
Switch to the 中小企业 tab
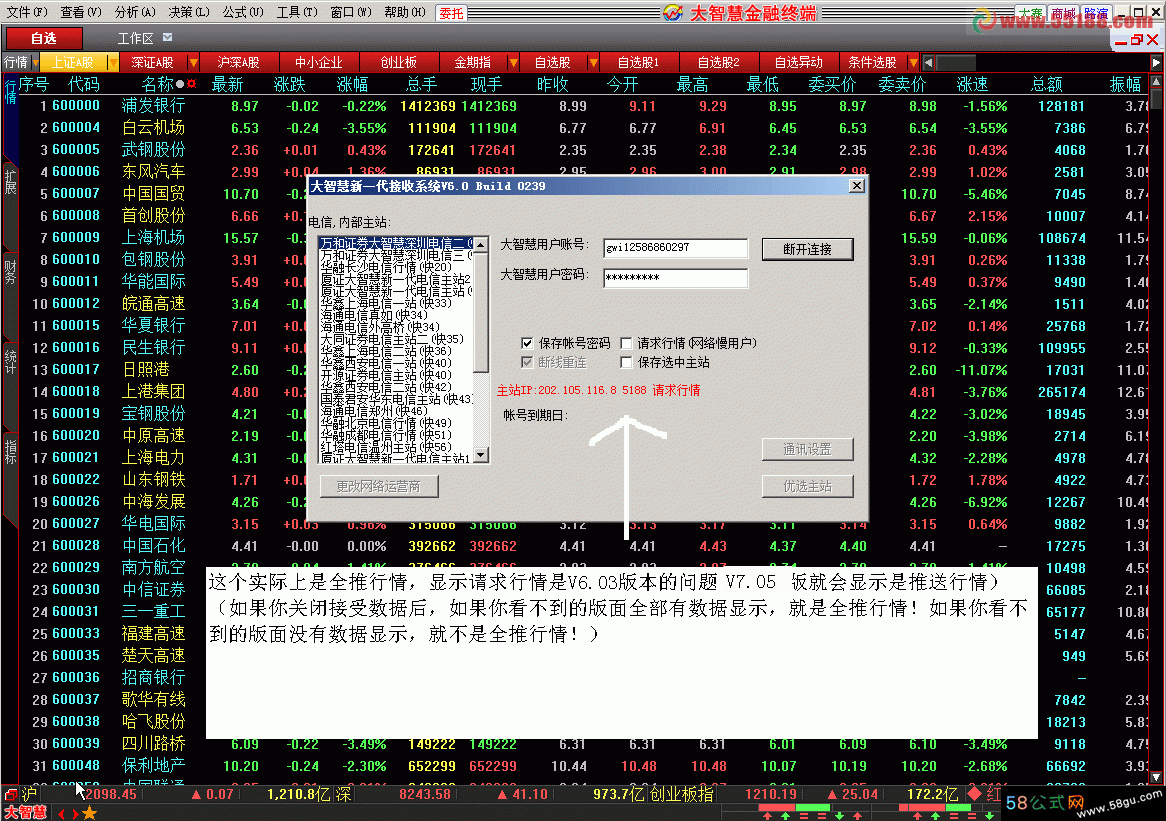[x=318, y=62]
